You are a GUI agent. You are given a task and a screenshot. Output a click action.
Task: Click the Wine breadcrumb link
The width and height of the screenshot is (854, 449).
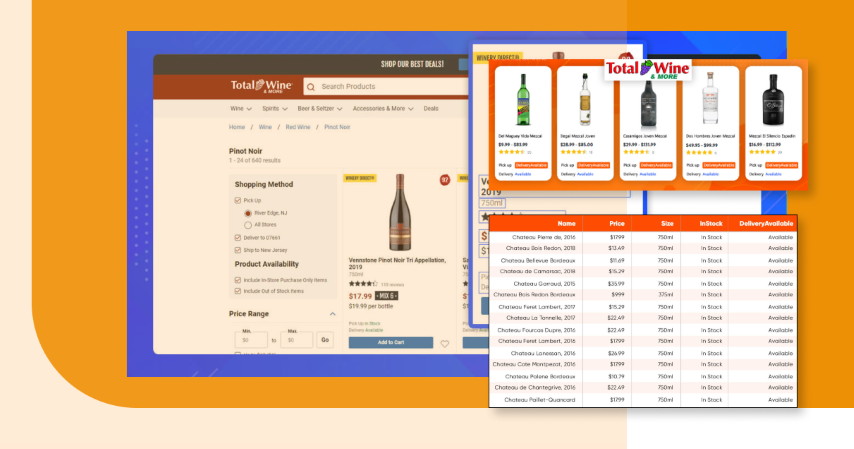(x=265, y=127)
